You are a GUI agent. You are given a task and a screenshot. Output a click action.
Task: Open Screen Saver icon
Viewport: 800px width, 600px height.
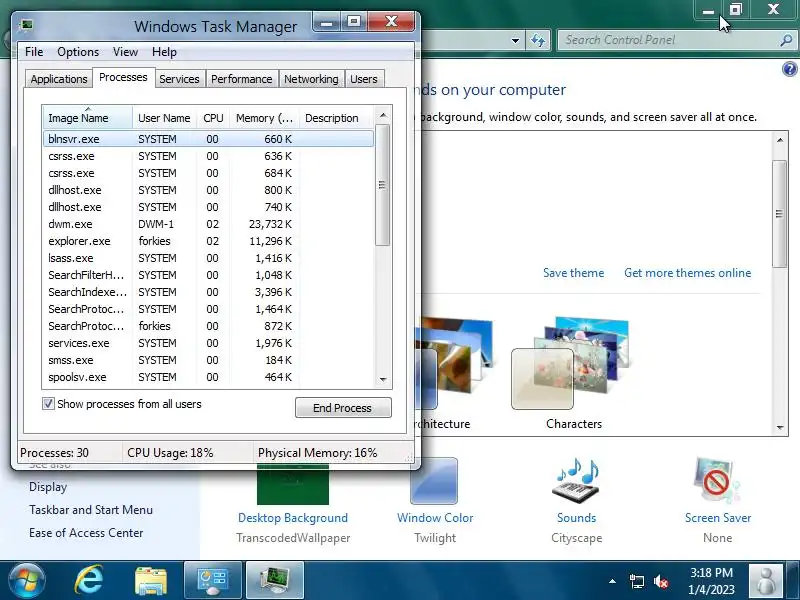tap(717, 481)
